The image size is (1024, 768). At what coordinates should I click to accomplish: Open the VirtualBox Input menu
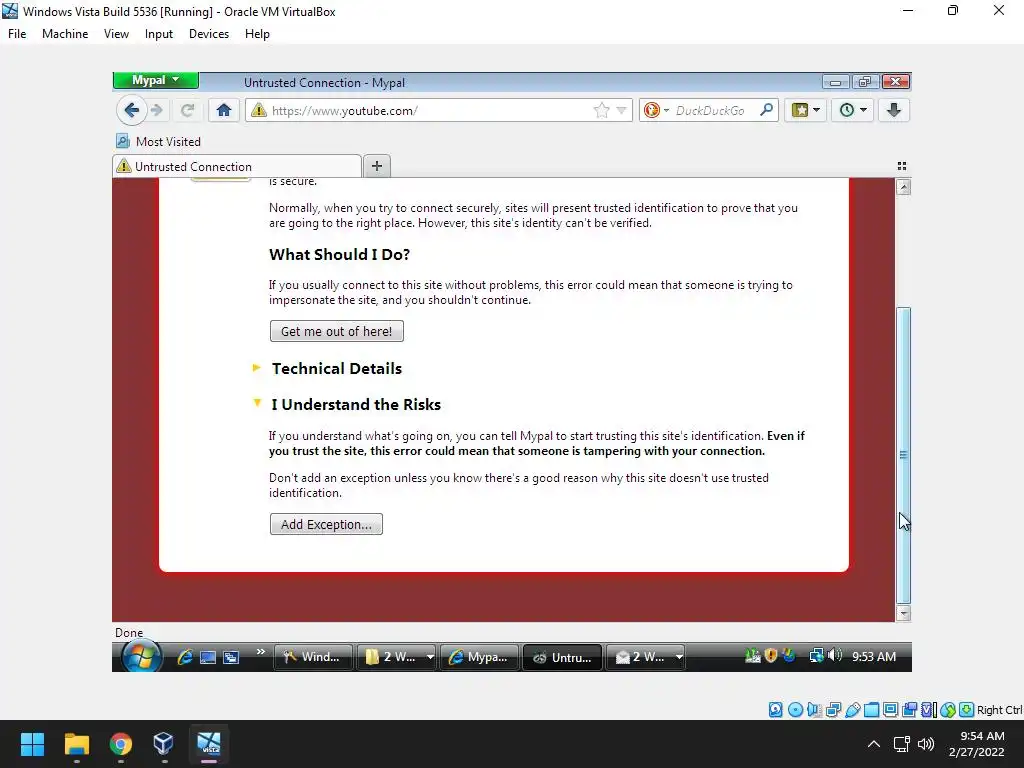tap(159, 34)
